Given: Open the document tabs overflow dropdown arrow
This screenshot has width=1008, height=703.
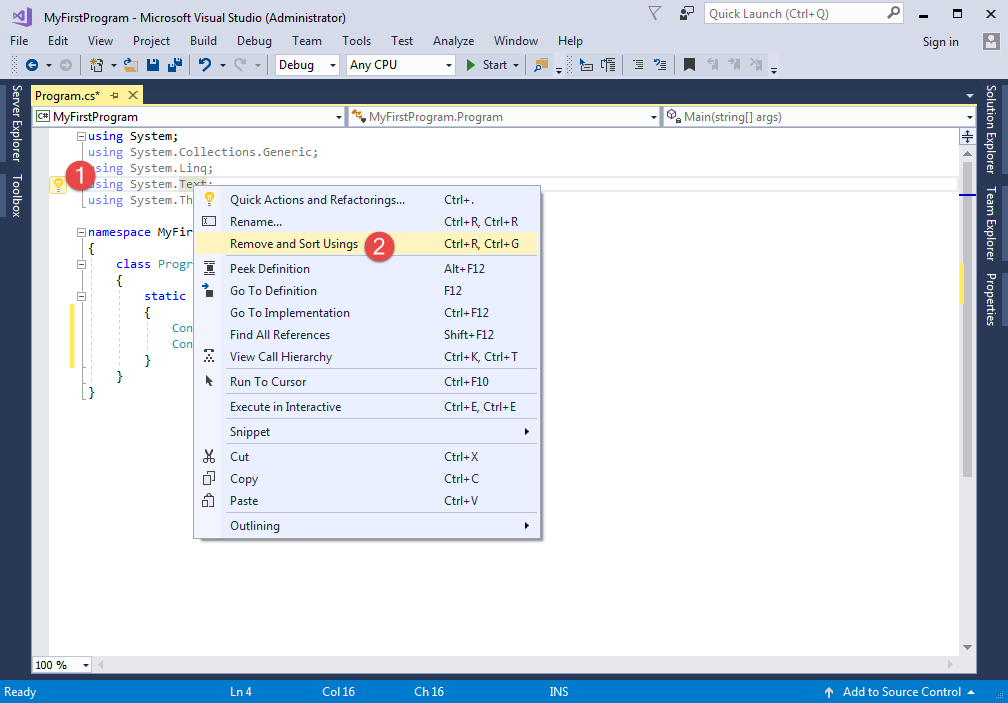Looking at the screenshot, I should click(x=969, y=96).
